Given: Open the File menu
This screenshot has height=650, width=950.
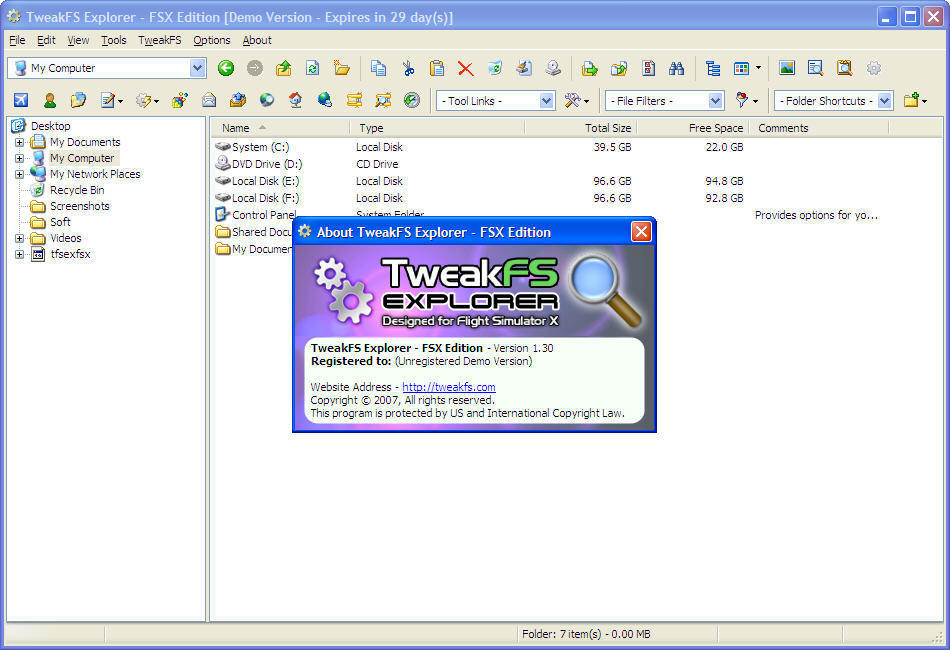Looking at the screenshot, I should click(17, 40).
